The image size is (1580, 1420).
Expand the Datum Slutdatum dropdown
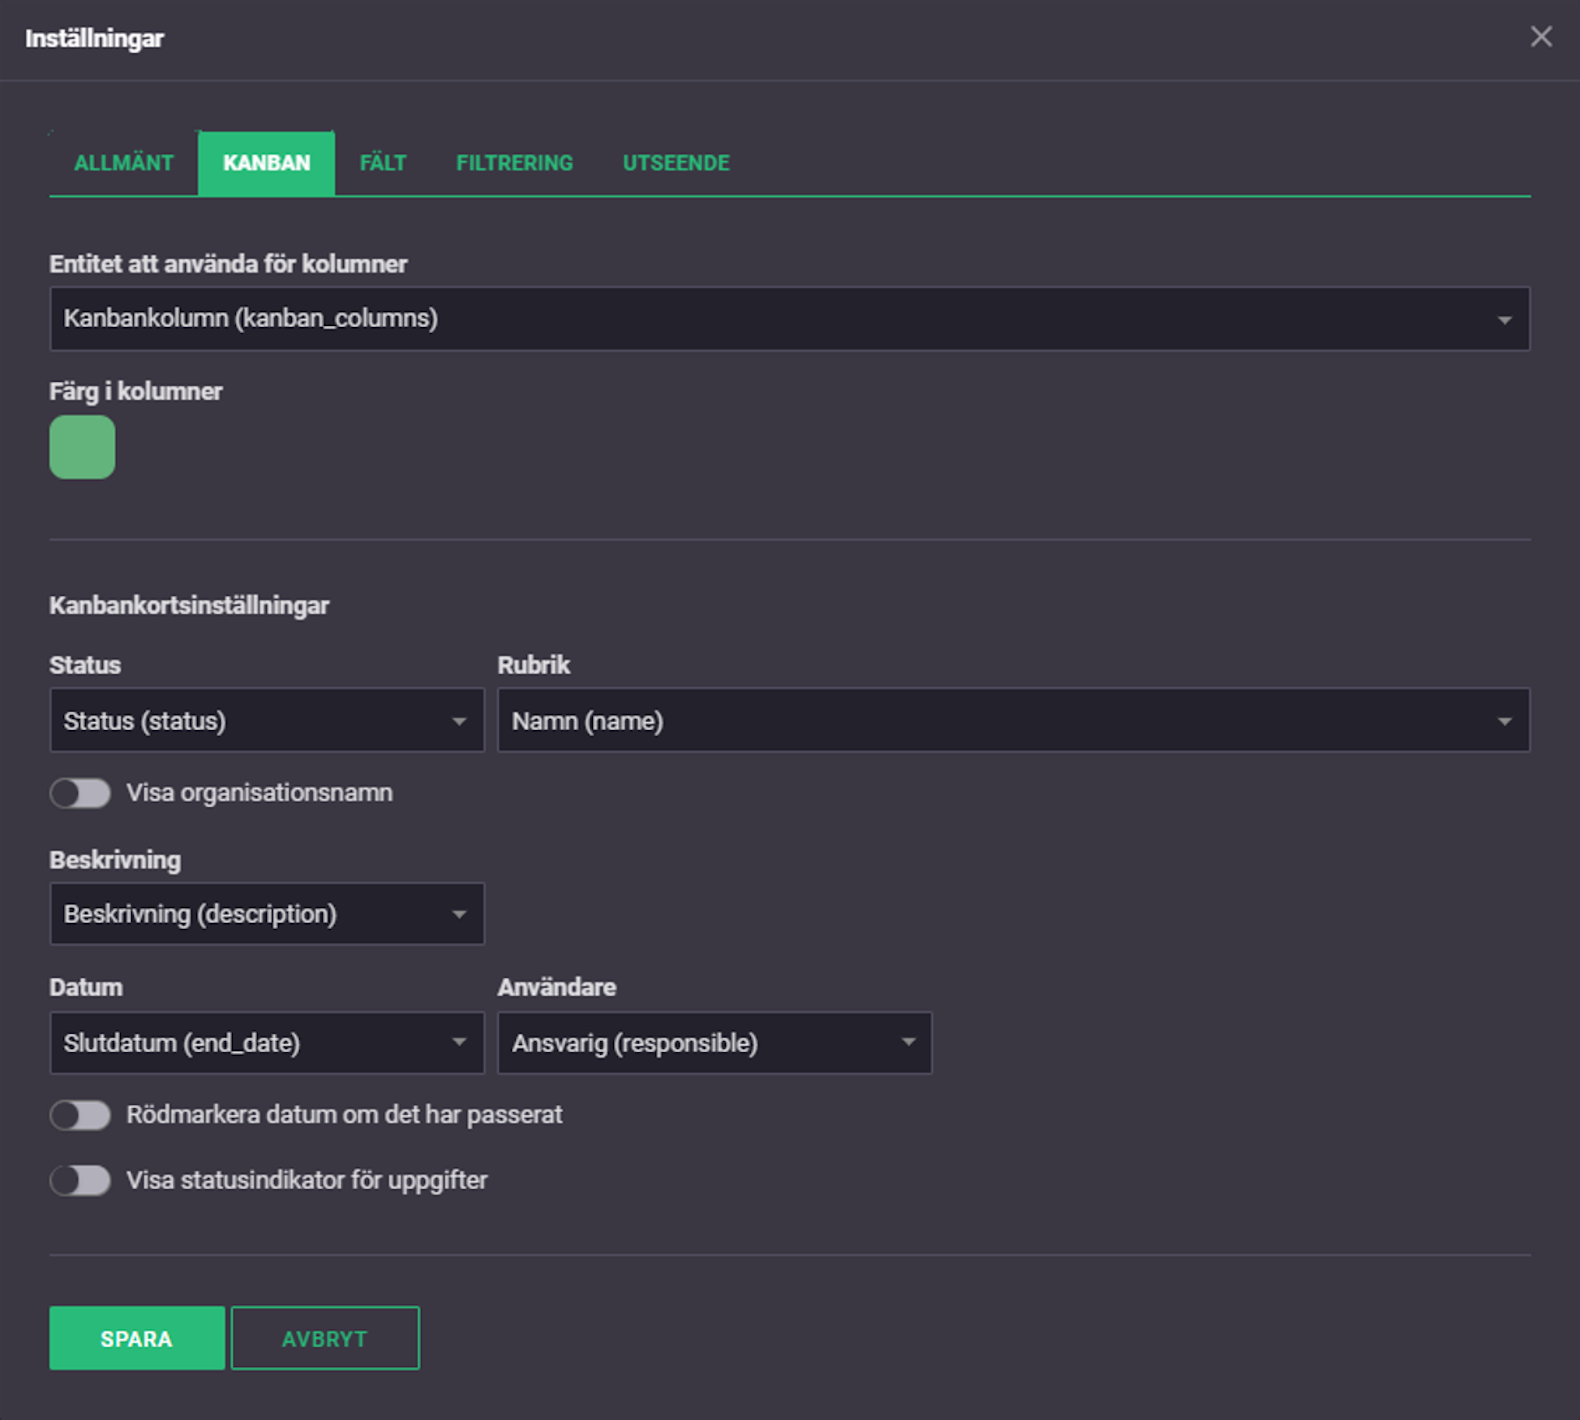click(267, 1043)
